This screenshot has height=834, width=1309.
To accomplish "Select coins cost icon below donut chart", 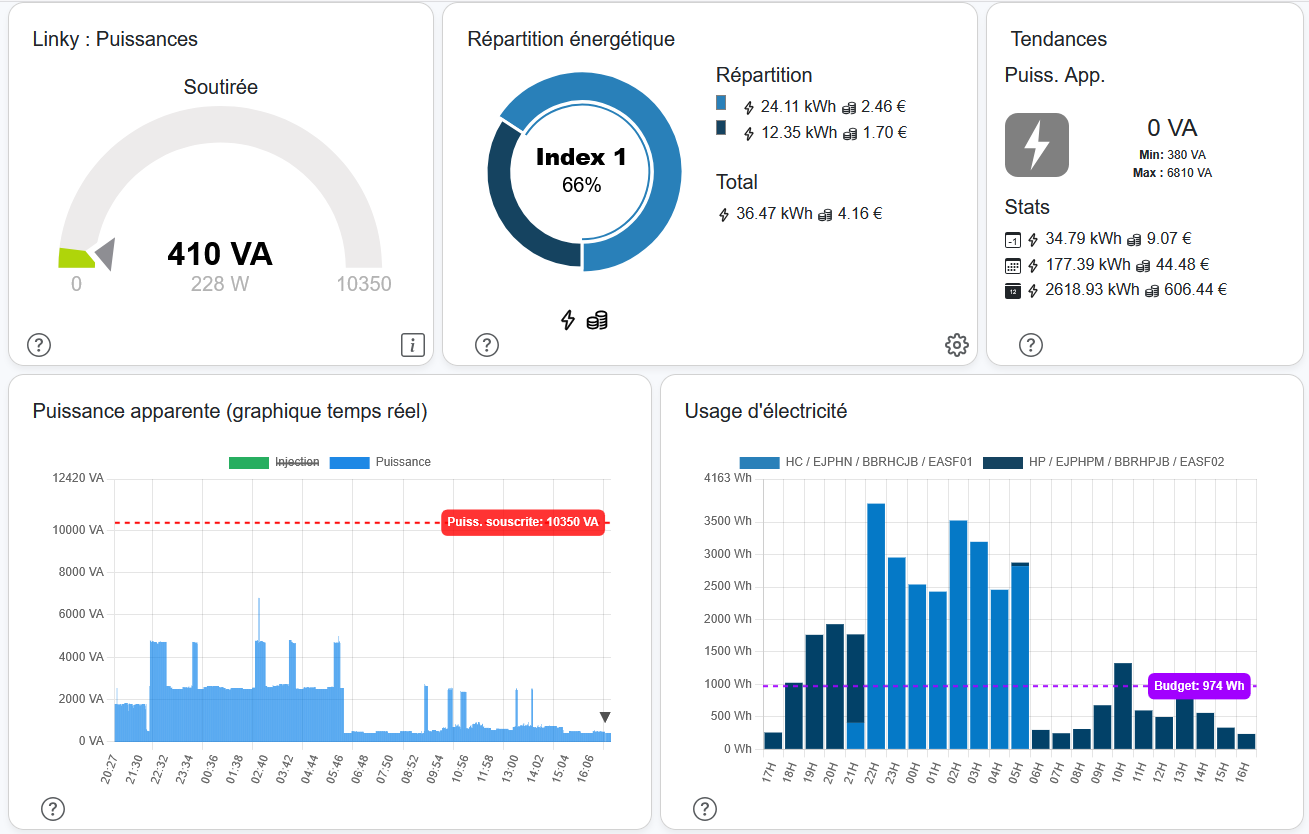I will click(597, 320).
